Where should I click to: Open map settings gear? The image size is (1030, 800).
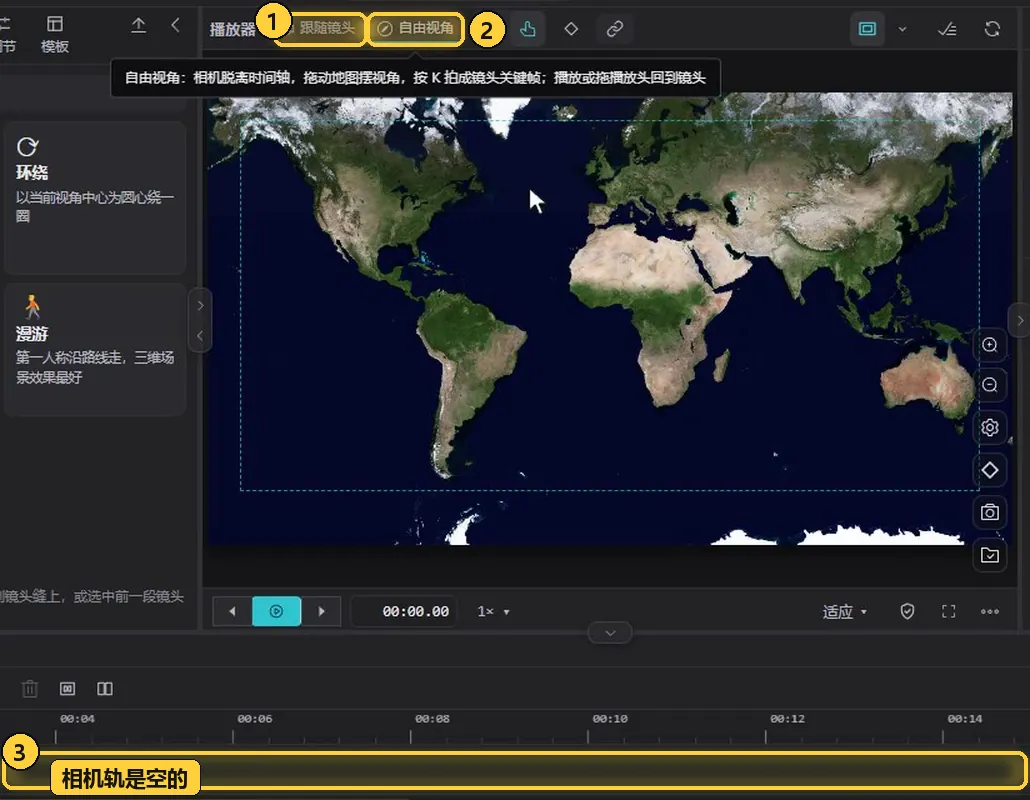(x=989, y=428)
